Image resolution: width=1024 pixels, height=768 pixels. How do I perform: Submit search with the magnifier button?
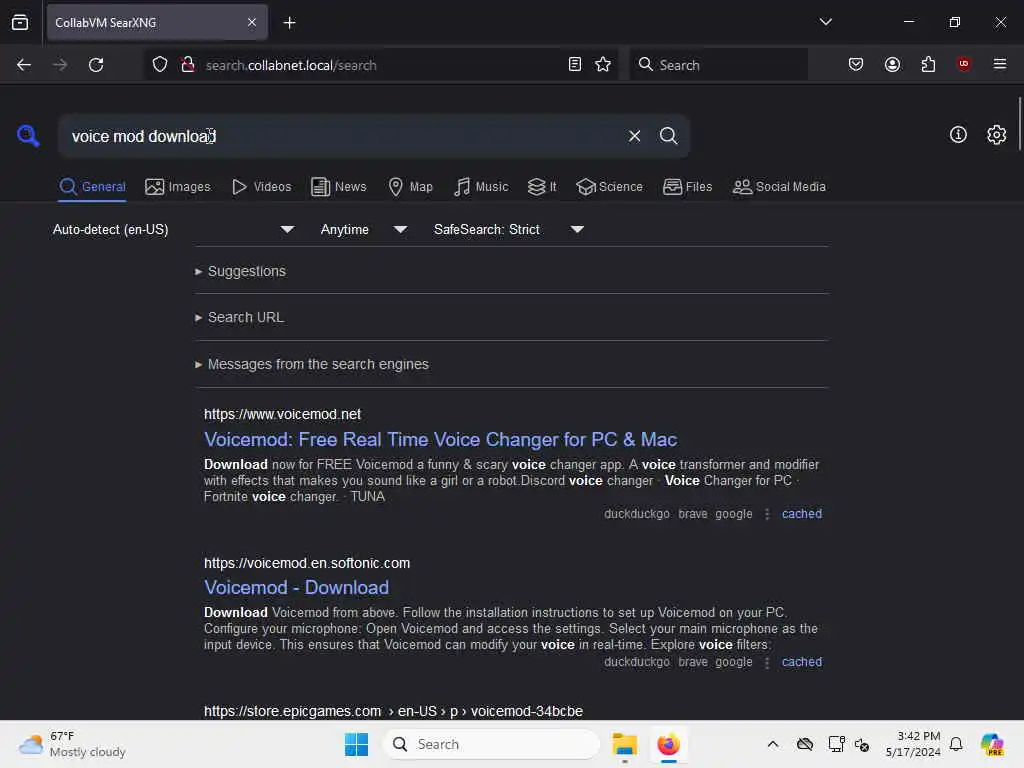pyautogui.click(x=668, y=136)
